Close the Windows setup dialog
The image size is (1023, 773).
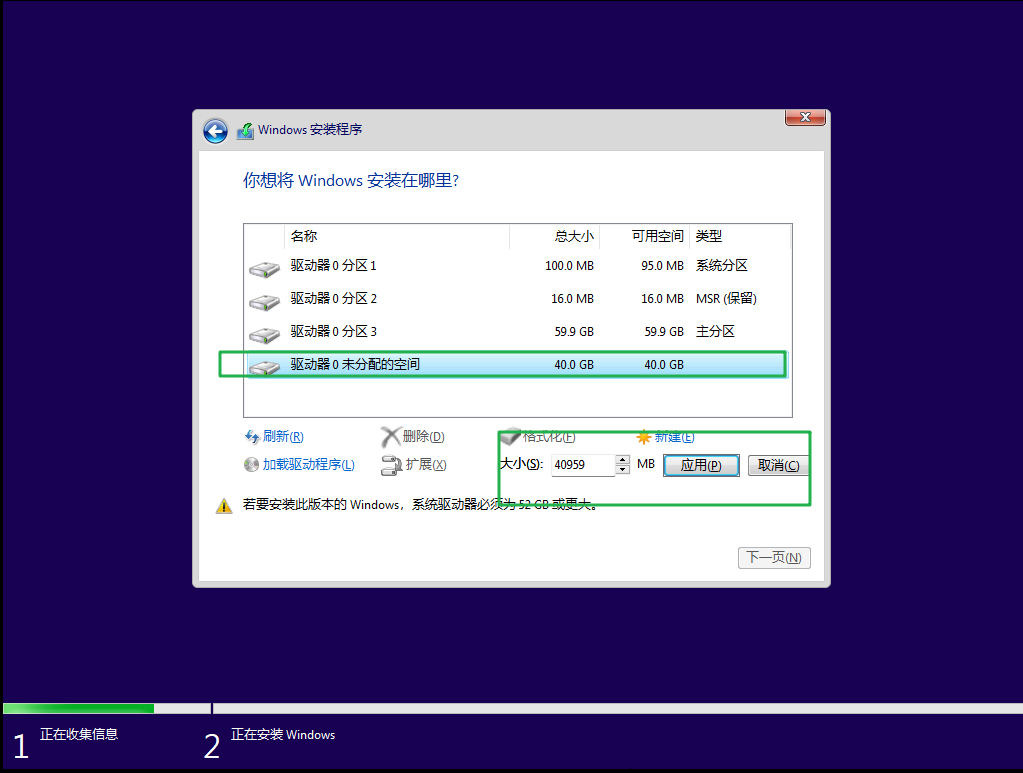click(x=805, y=117)
